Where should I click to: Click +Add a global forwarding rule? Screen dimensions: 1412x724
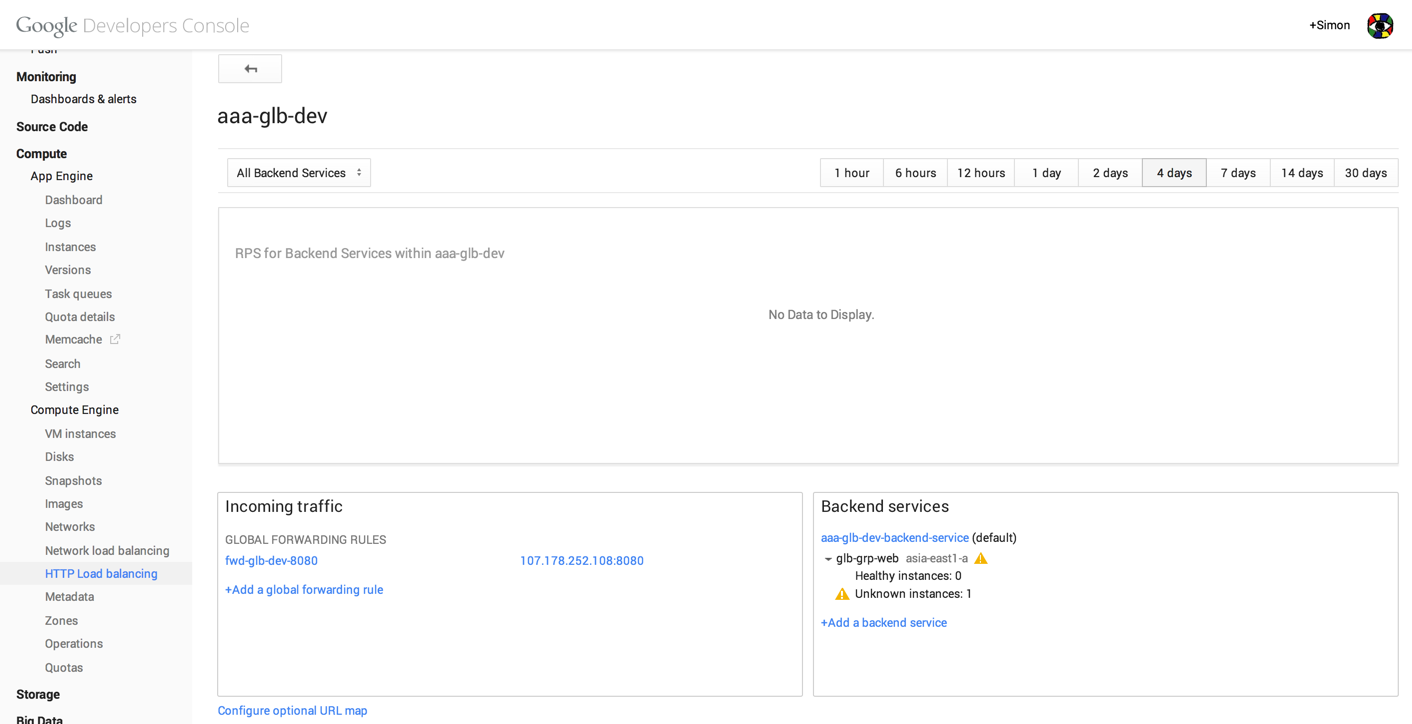tap(304, 590)
